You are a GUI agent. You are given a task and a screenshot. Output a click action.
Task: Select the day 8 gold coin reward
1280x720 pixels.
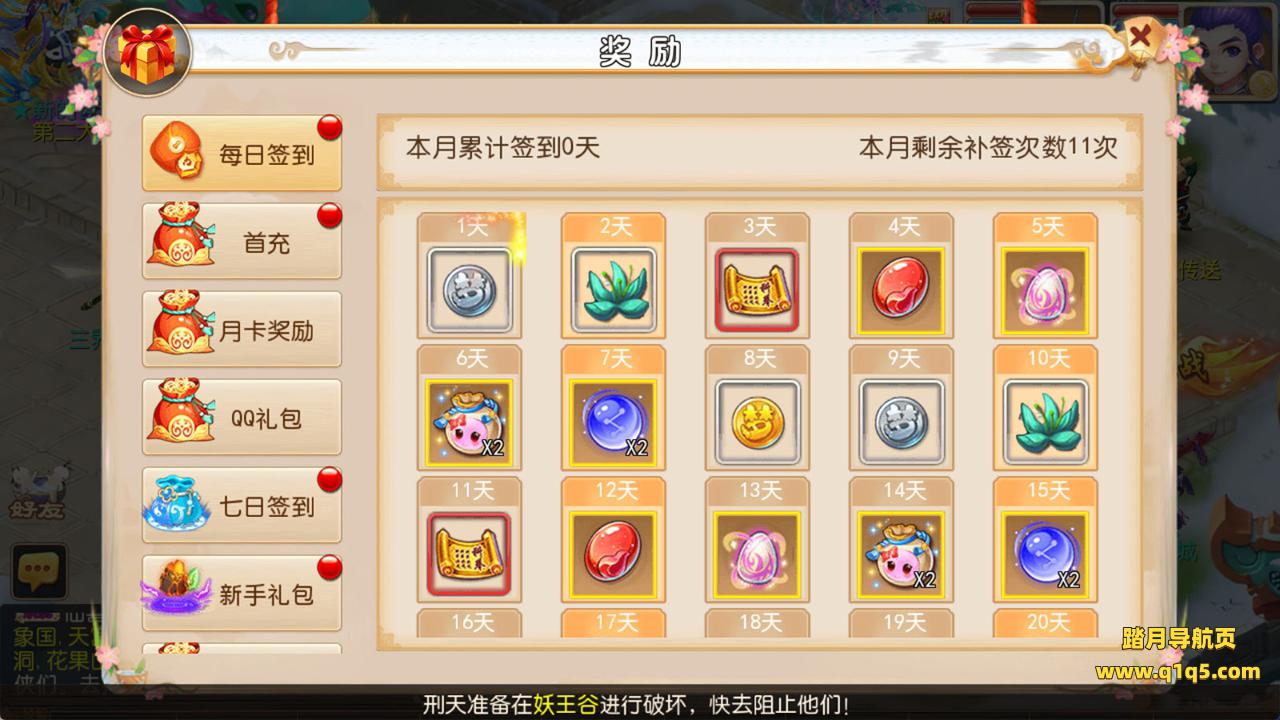click(x=757, y=422)
